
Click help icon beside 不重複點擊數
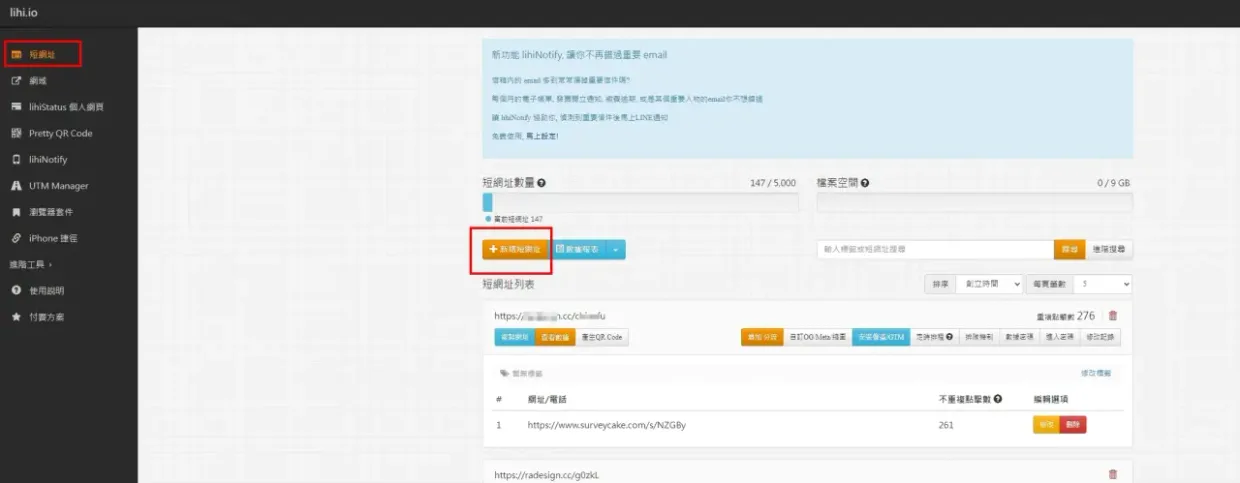click(x=998, y=399)
